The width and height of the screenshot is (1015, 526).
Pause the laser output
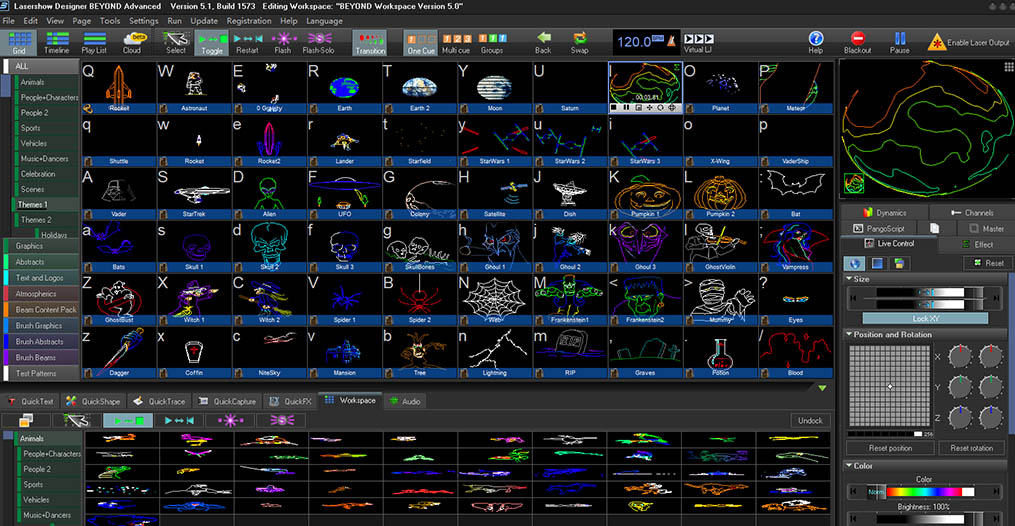click(x=899, y=42)
